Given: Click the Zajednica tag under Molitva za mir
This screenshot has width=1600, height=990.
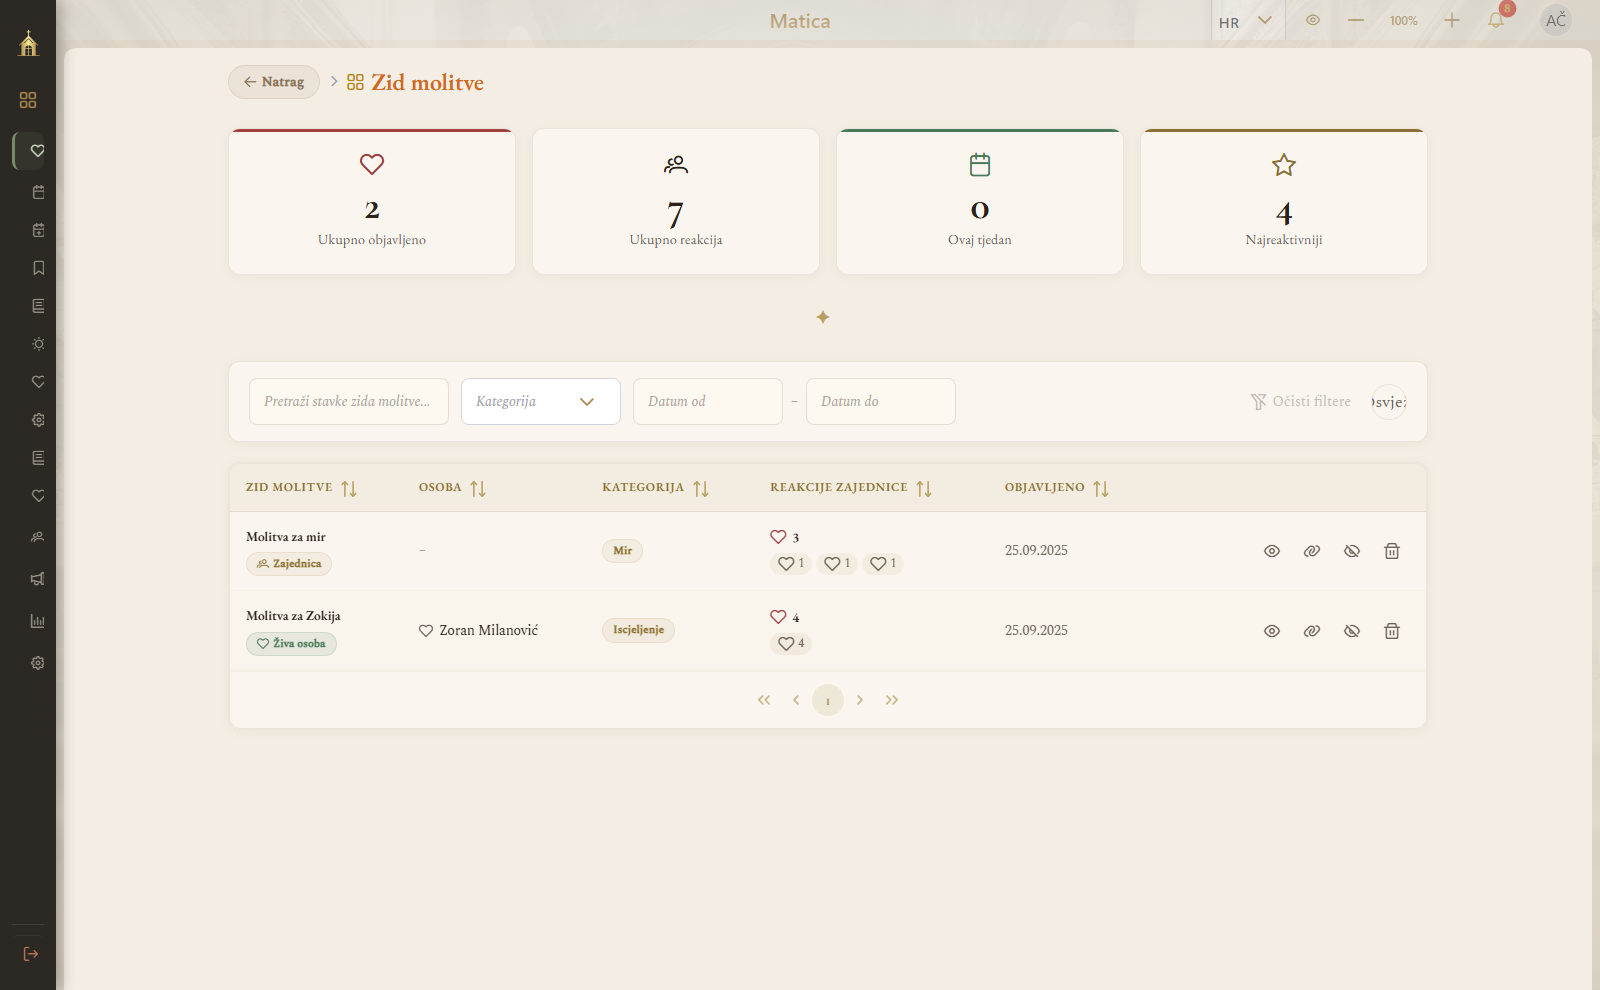Looking at the screenshot, I should tap(289, 564).
